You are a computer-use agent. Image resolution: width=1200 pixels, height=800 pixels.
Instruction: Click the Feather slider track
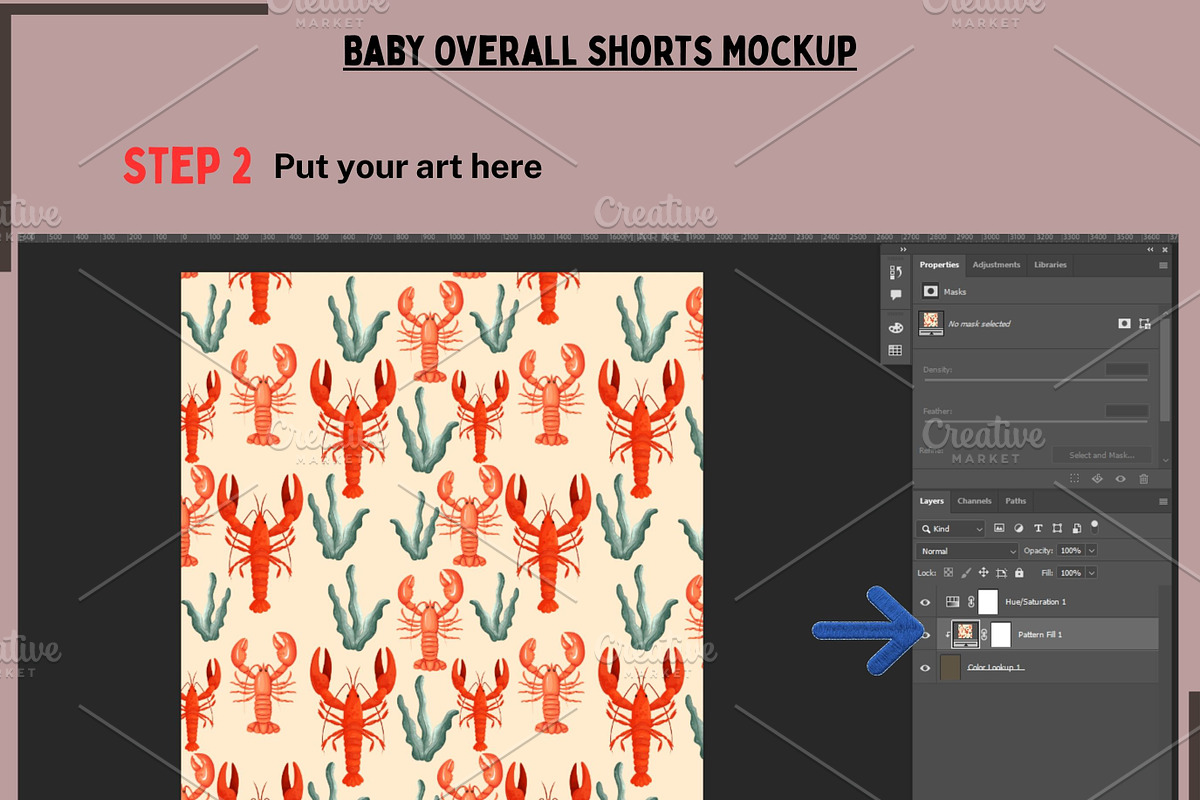(1036, 421)
